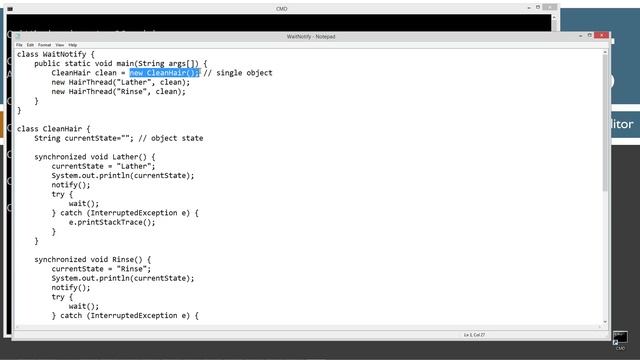Click the 'currentState = "Lather";' line
Image resolution: width=640 pixels, height=360 pixels.
[x=103, y=166]
